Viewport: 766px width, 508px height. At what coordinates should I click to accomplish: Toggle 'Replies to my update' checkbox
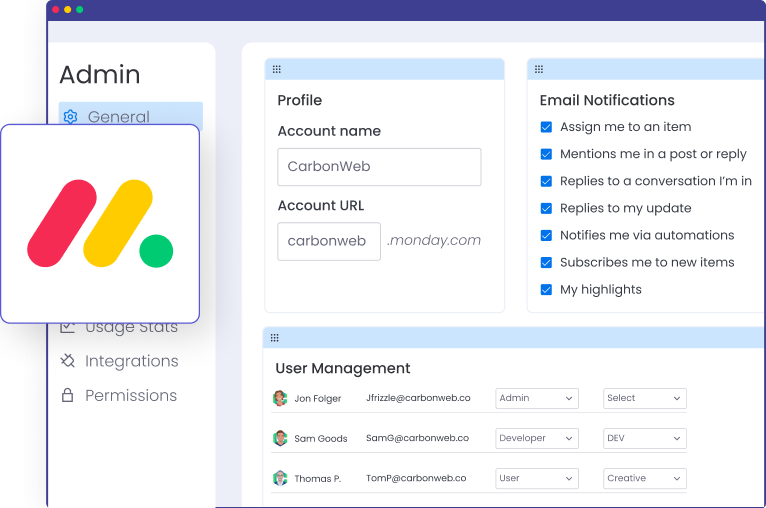[546, 208]
